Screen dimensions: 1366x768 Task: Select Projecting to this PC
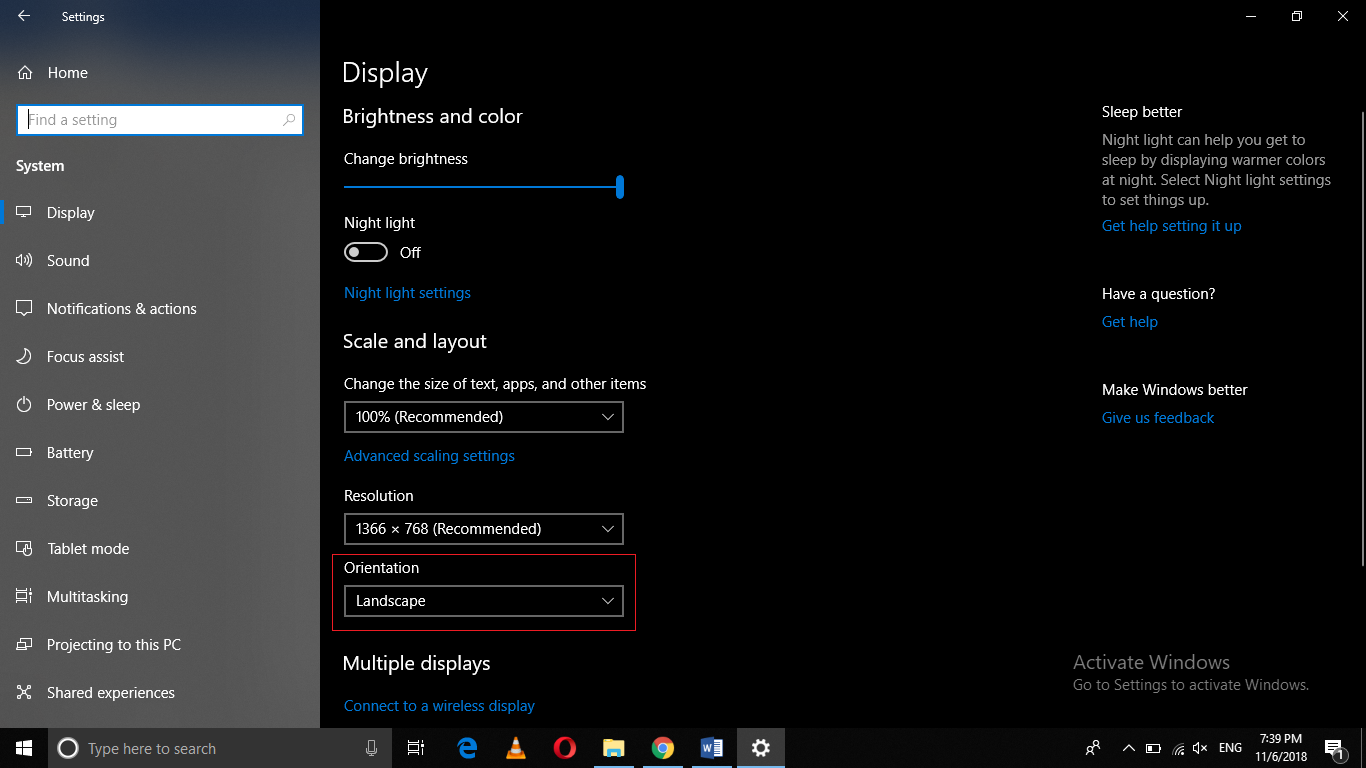click(113, 644)
